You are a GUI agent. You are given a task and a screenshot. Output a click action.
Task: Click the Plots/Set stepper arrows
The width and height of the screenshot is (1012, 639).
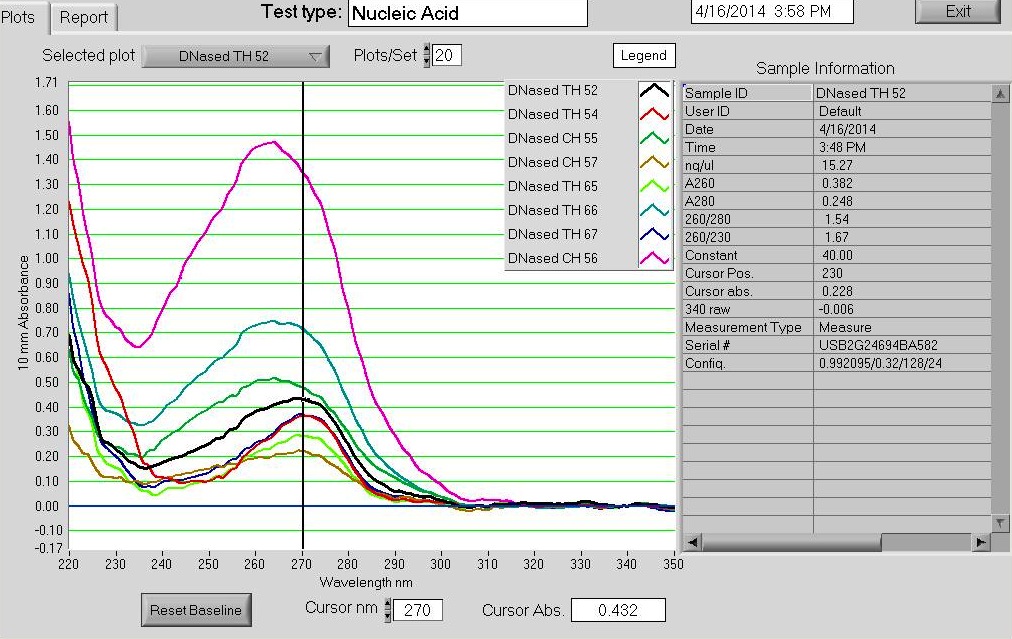(x=427, y=56)
